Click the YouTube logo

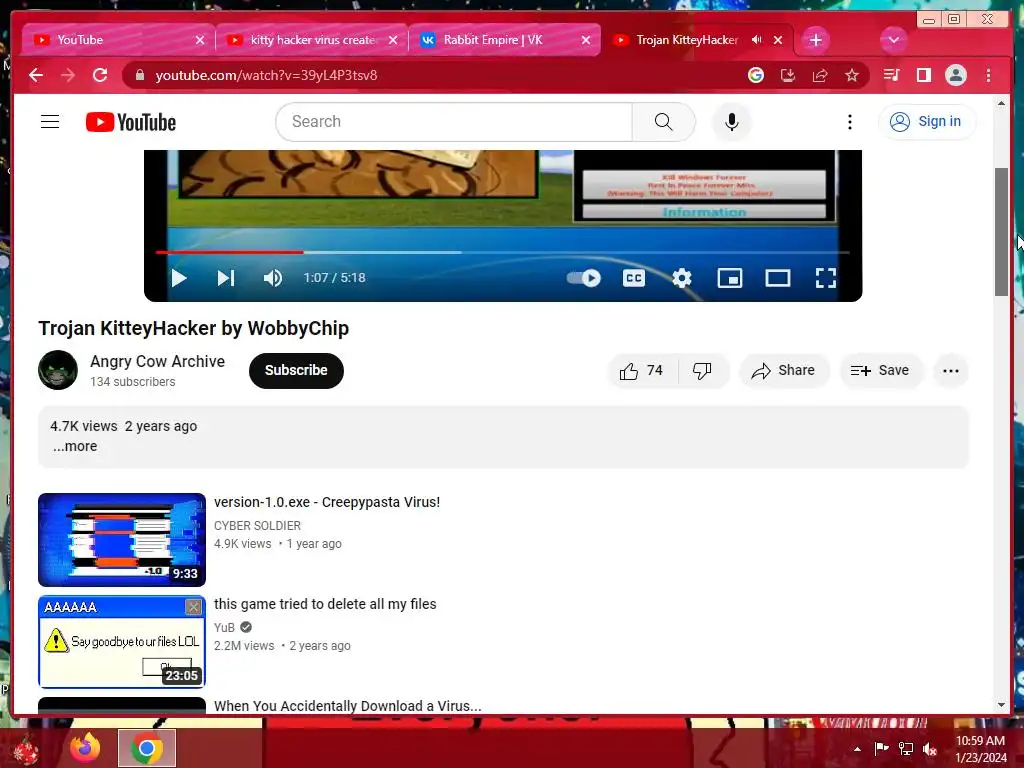pos(131,122)
